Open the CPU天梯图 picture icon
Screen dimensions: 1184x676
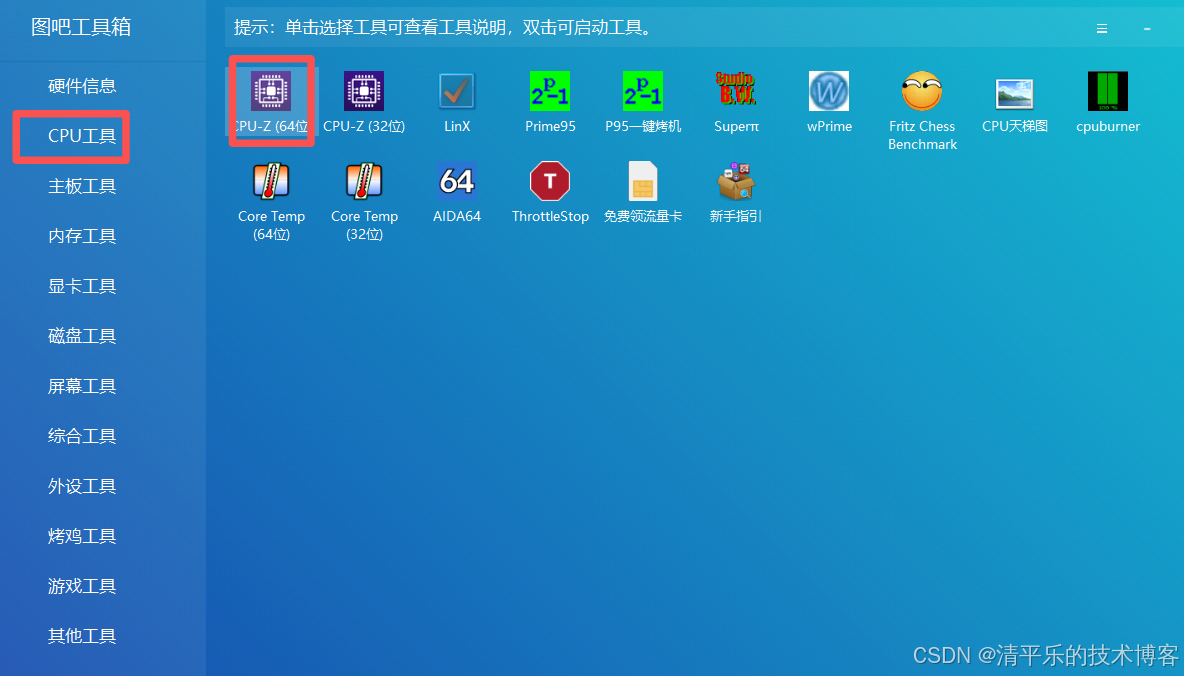(1015, 94)
